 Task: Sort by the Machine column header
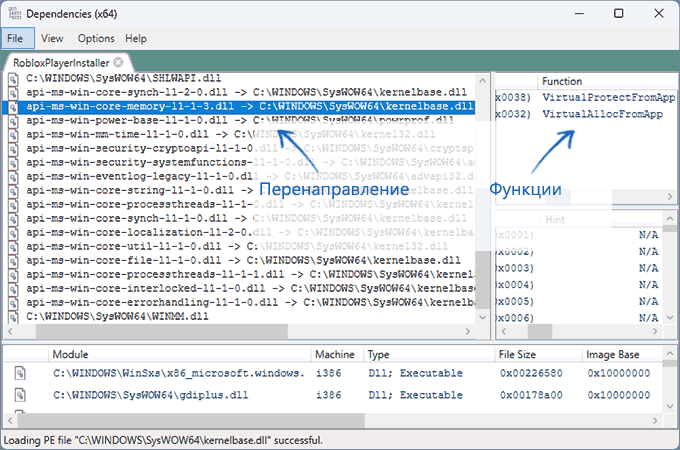click(335, 355)
